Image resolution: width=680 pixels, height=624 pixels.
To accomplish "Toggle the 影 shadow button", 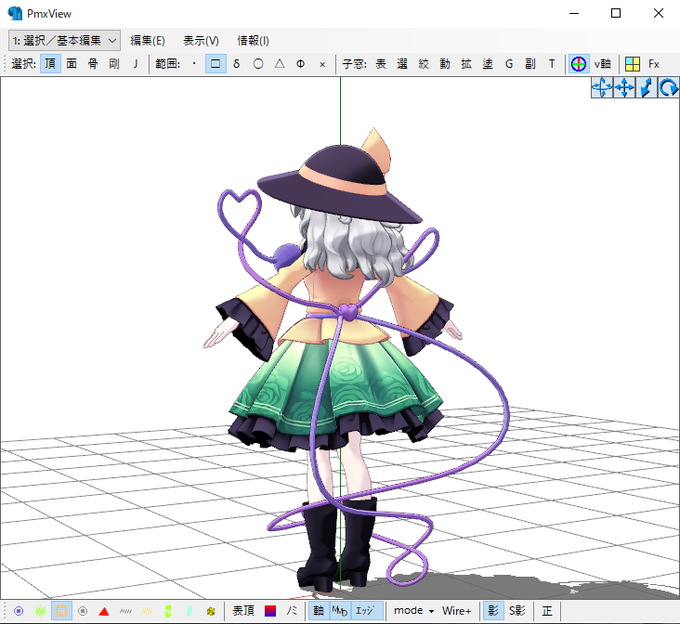I will click(x=493, y=611).
